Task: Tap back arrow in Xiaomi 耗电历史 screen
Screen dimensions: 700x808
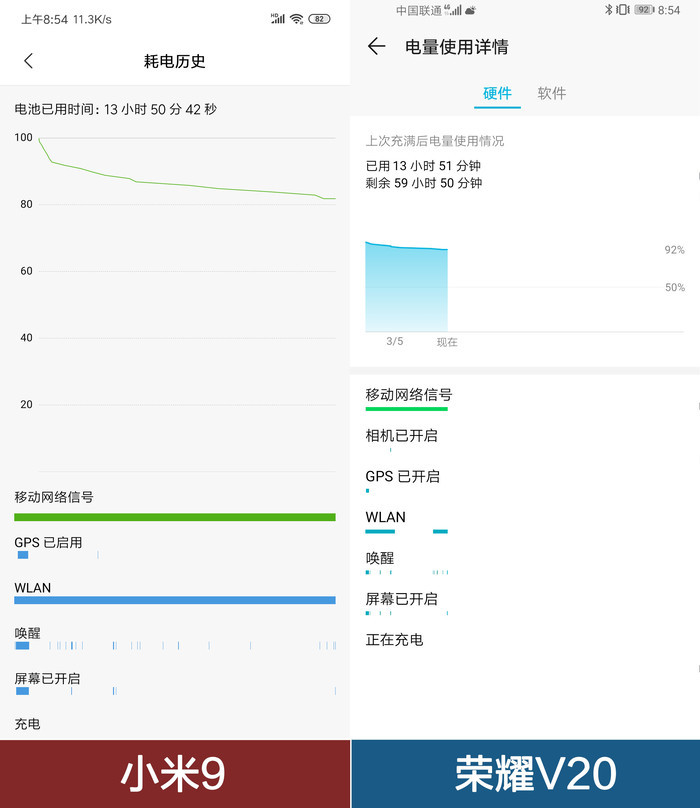Action: point(29,61)
